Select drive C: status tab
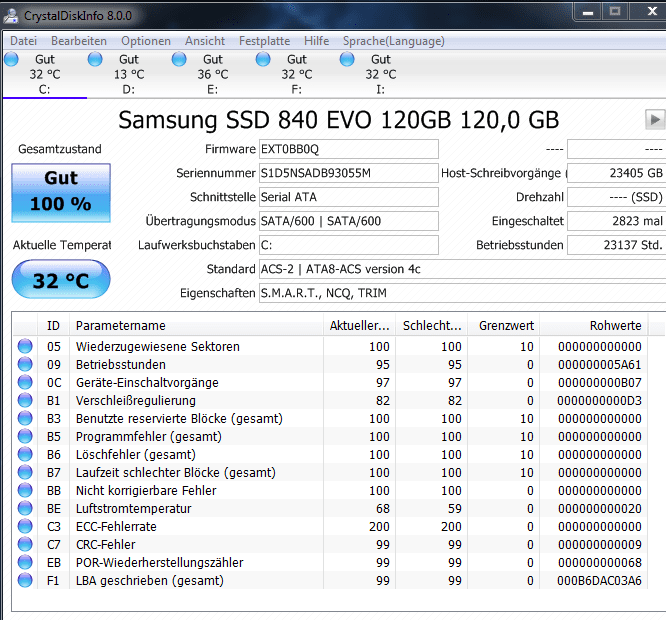666x620 pixels. point(45,74)
